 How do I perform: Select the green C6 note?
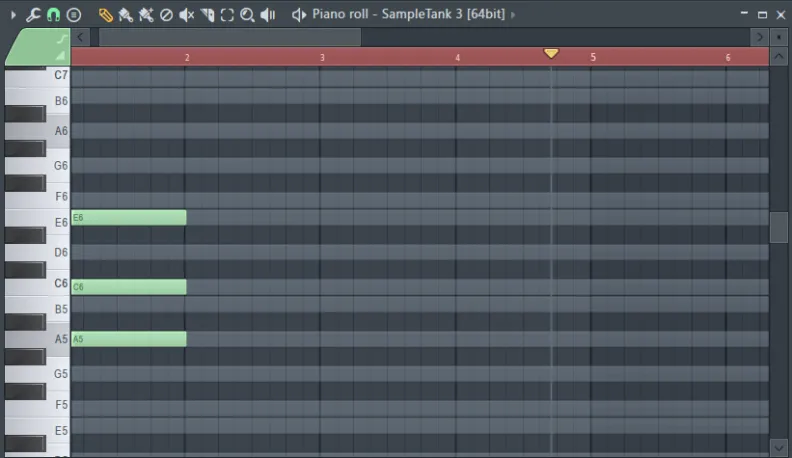(129, 287)
